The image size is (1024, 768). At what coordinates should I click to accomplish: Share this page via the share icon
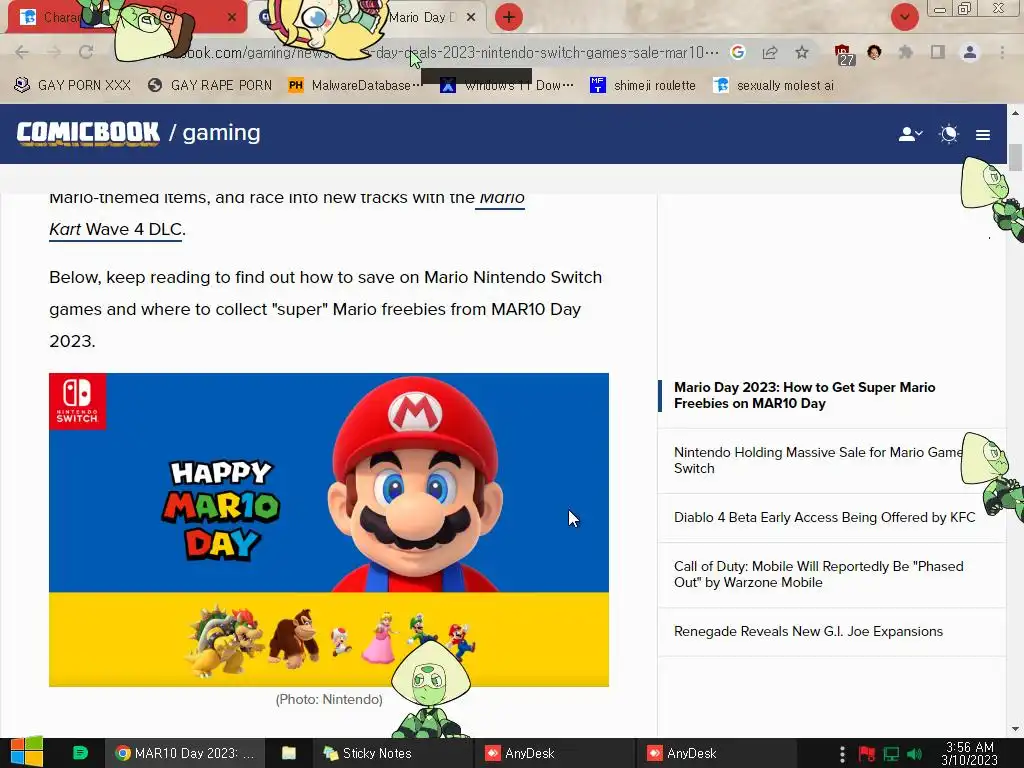[770, 52]
